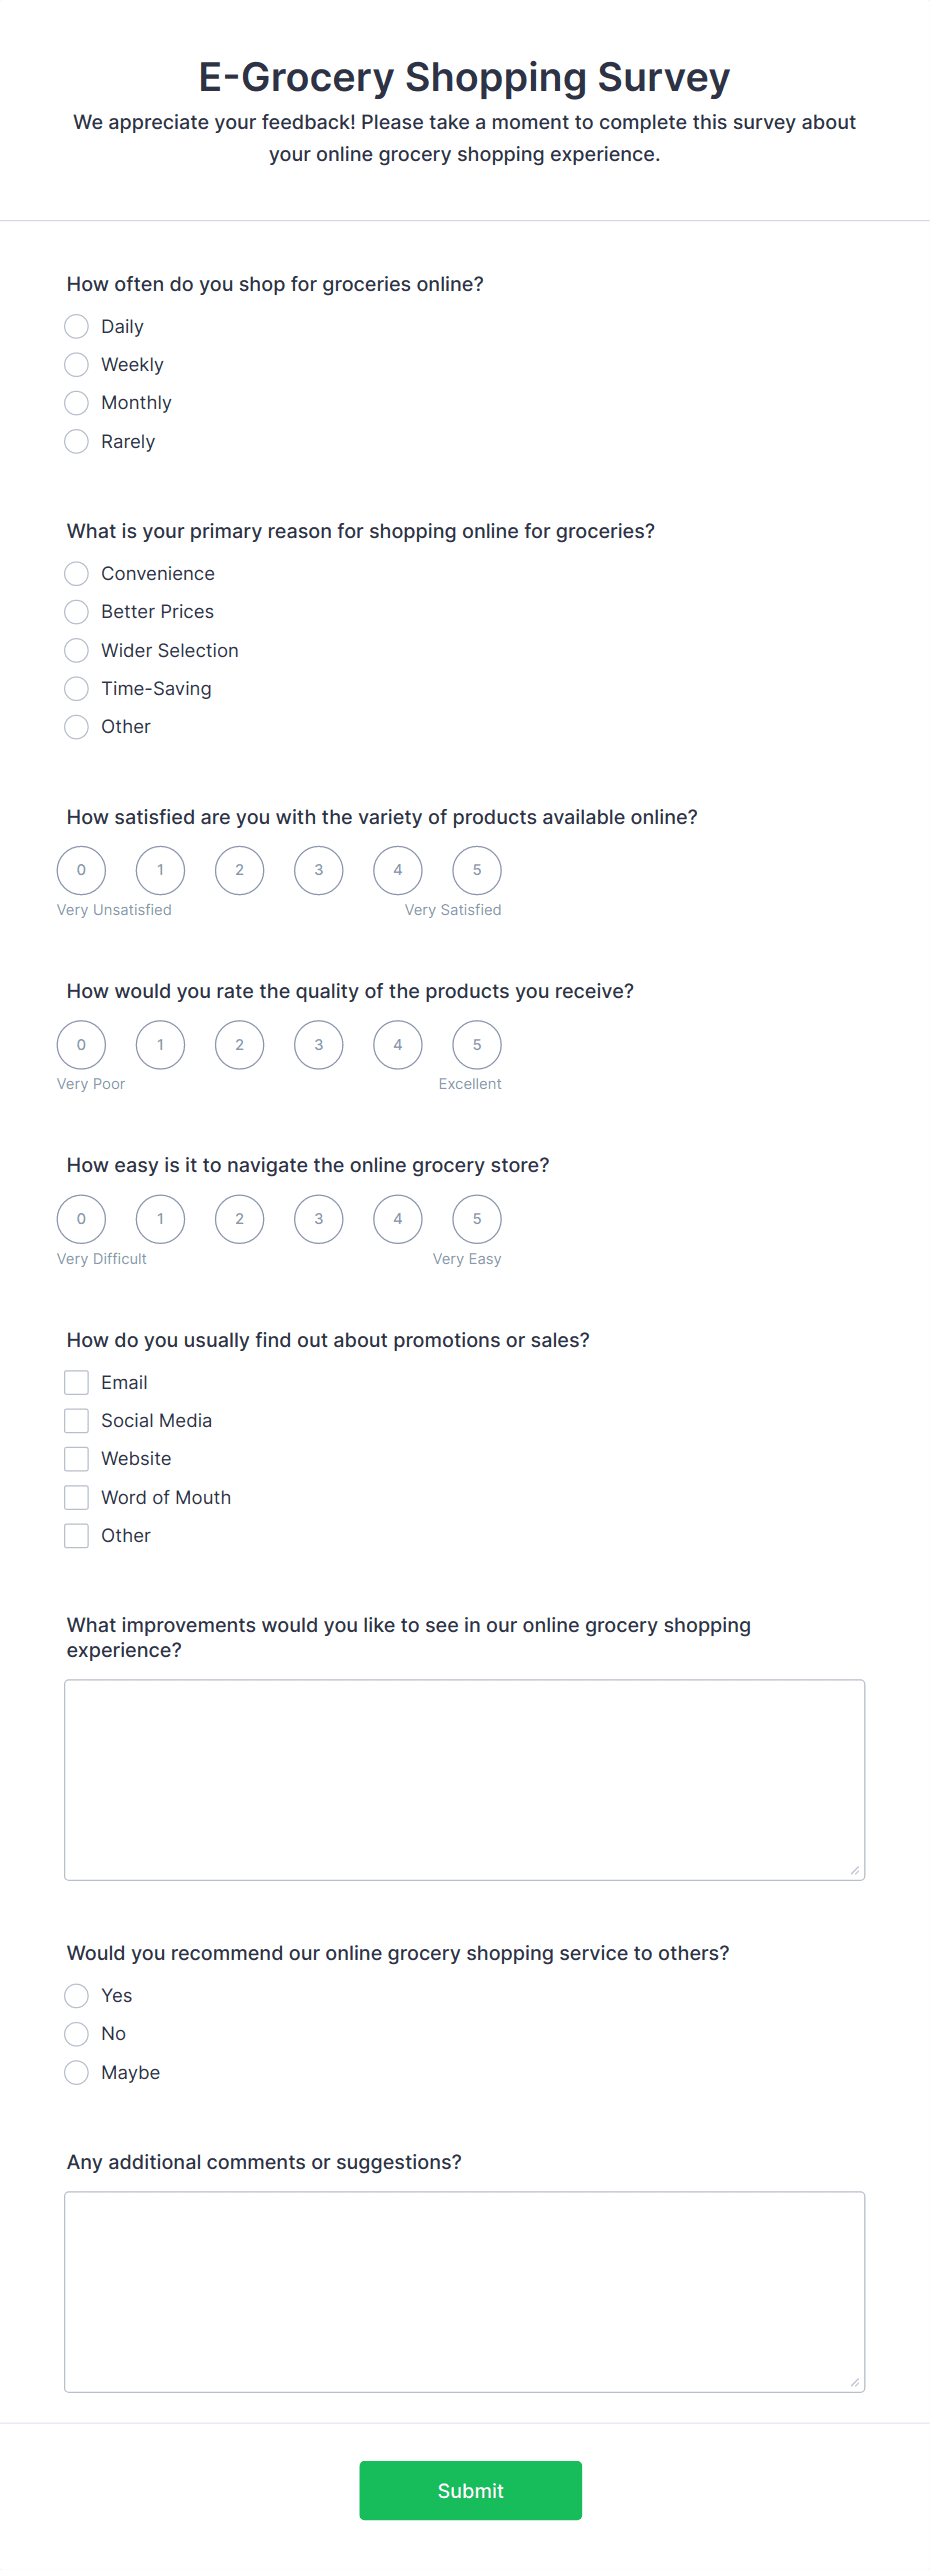The width and height of the screenshot is (930, 2570).
Task: Pick Convenience as primary shopping reason
Action: coord(76,574)
